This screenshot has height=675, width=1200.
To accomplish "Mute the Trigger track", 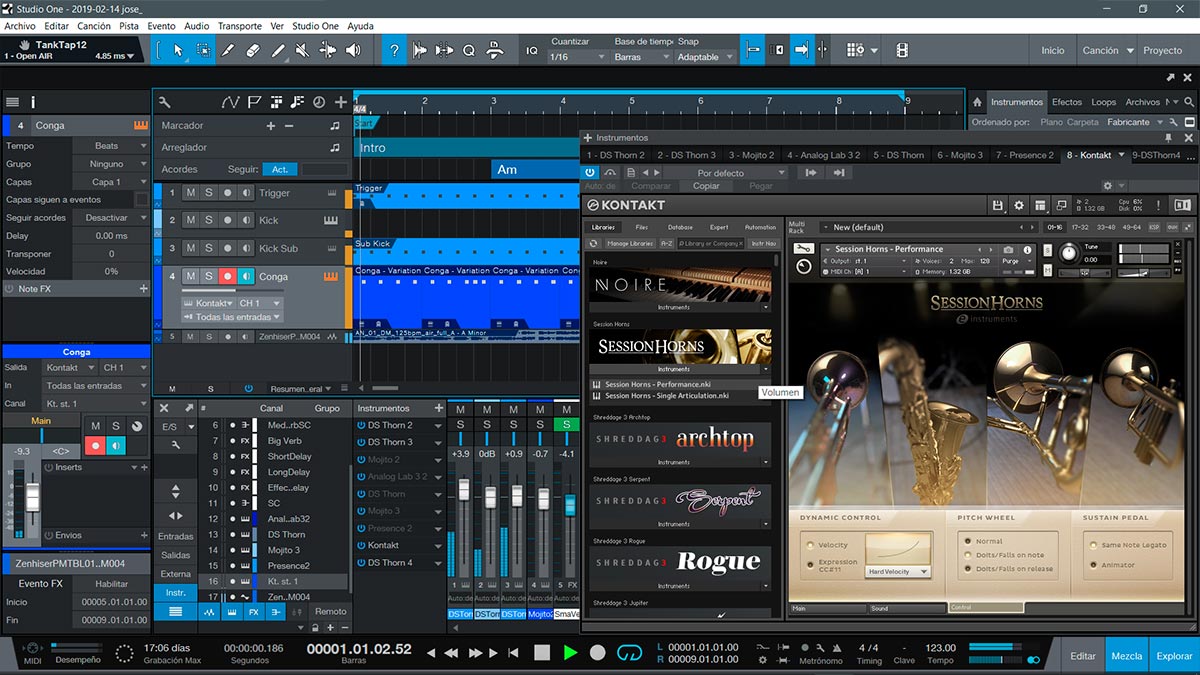I will pos(191,193).
